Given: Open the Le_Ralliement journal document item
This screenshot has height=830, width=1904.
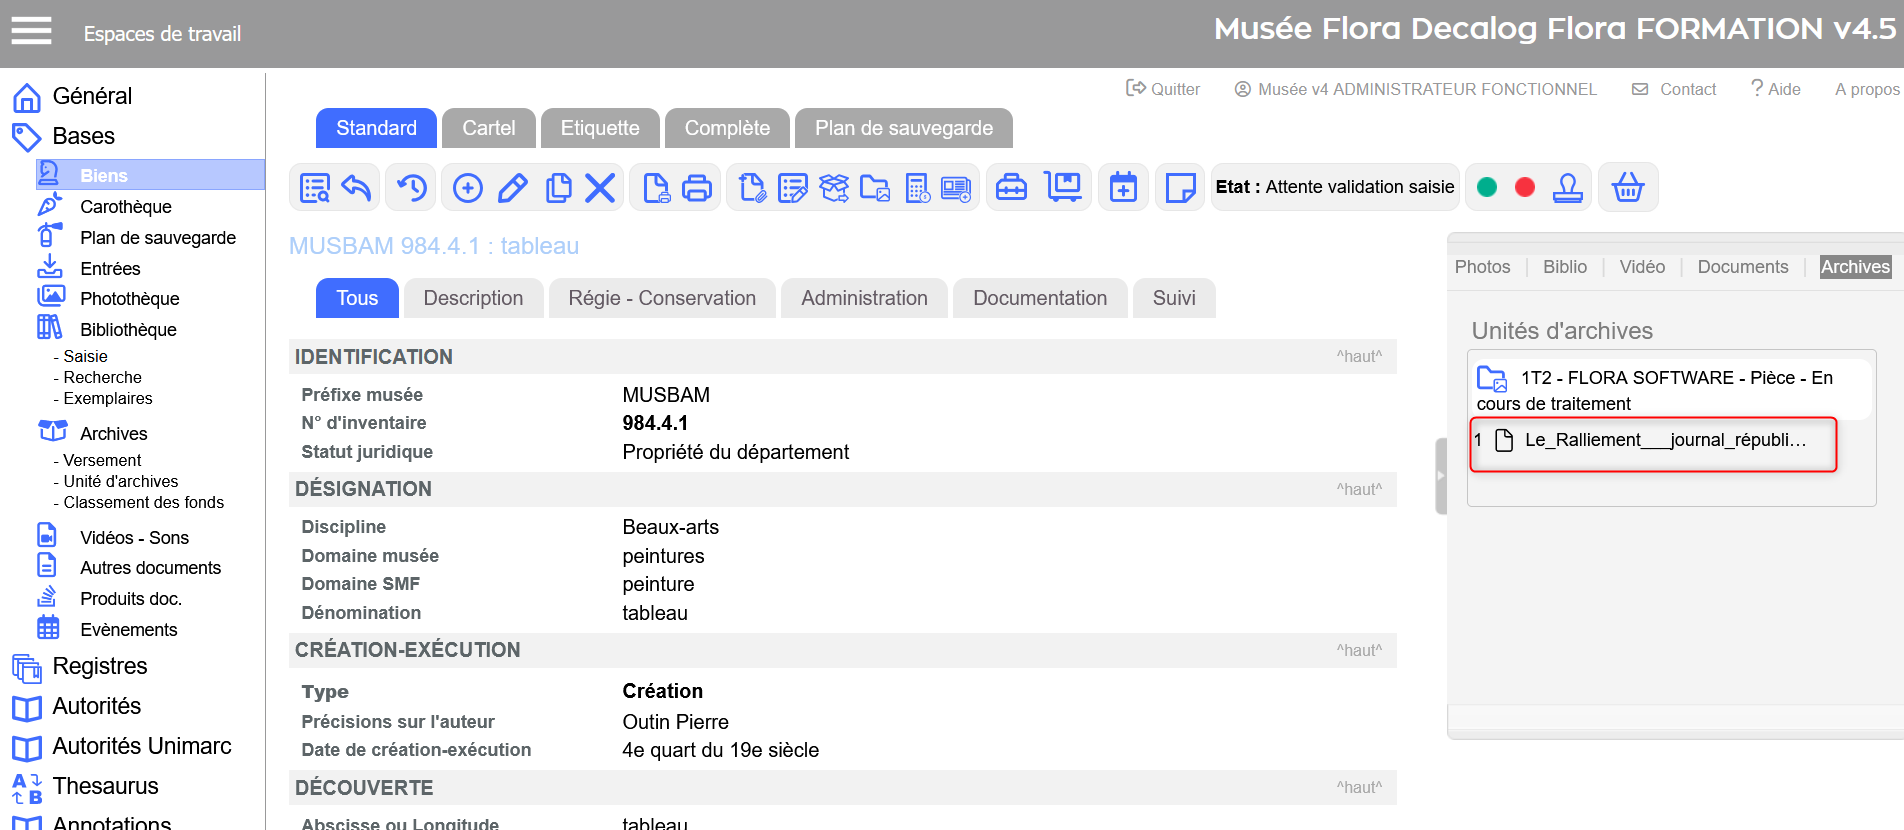Looking at the screenshot, I should (x=1664, y=441).
